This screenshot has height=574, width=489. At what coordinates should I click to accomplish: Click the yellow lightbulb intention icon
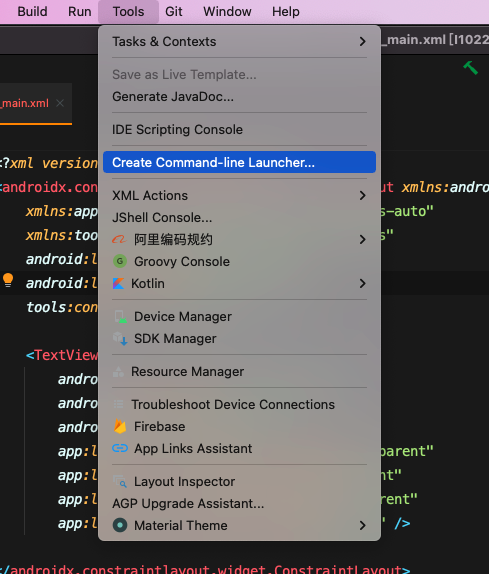(8, 280)
